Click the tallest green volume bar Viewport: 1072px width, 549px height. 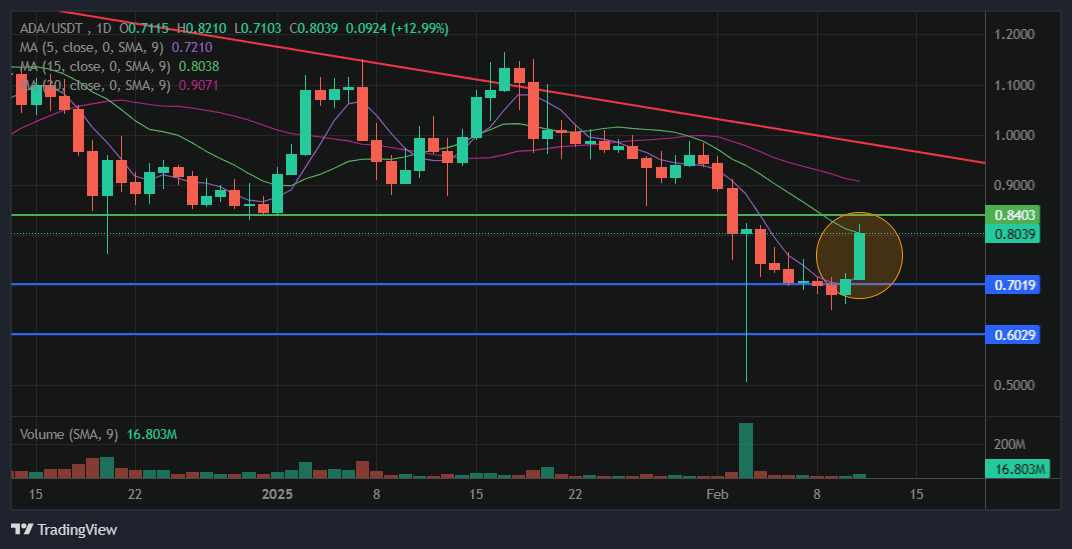coord(745,449)
